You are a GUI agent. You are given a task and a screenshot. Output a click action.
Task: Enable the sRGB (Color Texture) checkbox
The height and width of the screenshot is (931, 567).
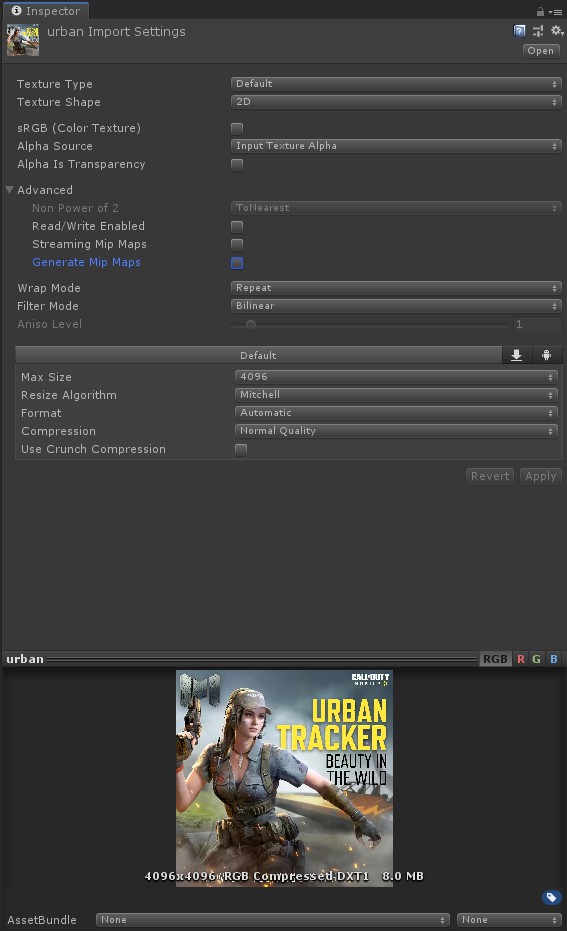point(237,128)
